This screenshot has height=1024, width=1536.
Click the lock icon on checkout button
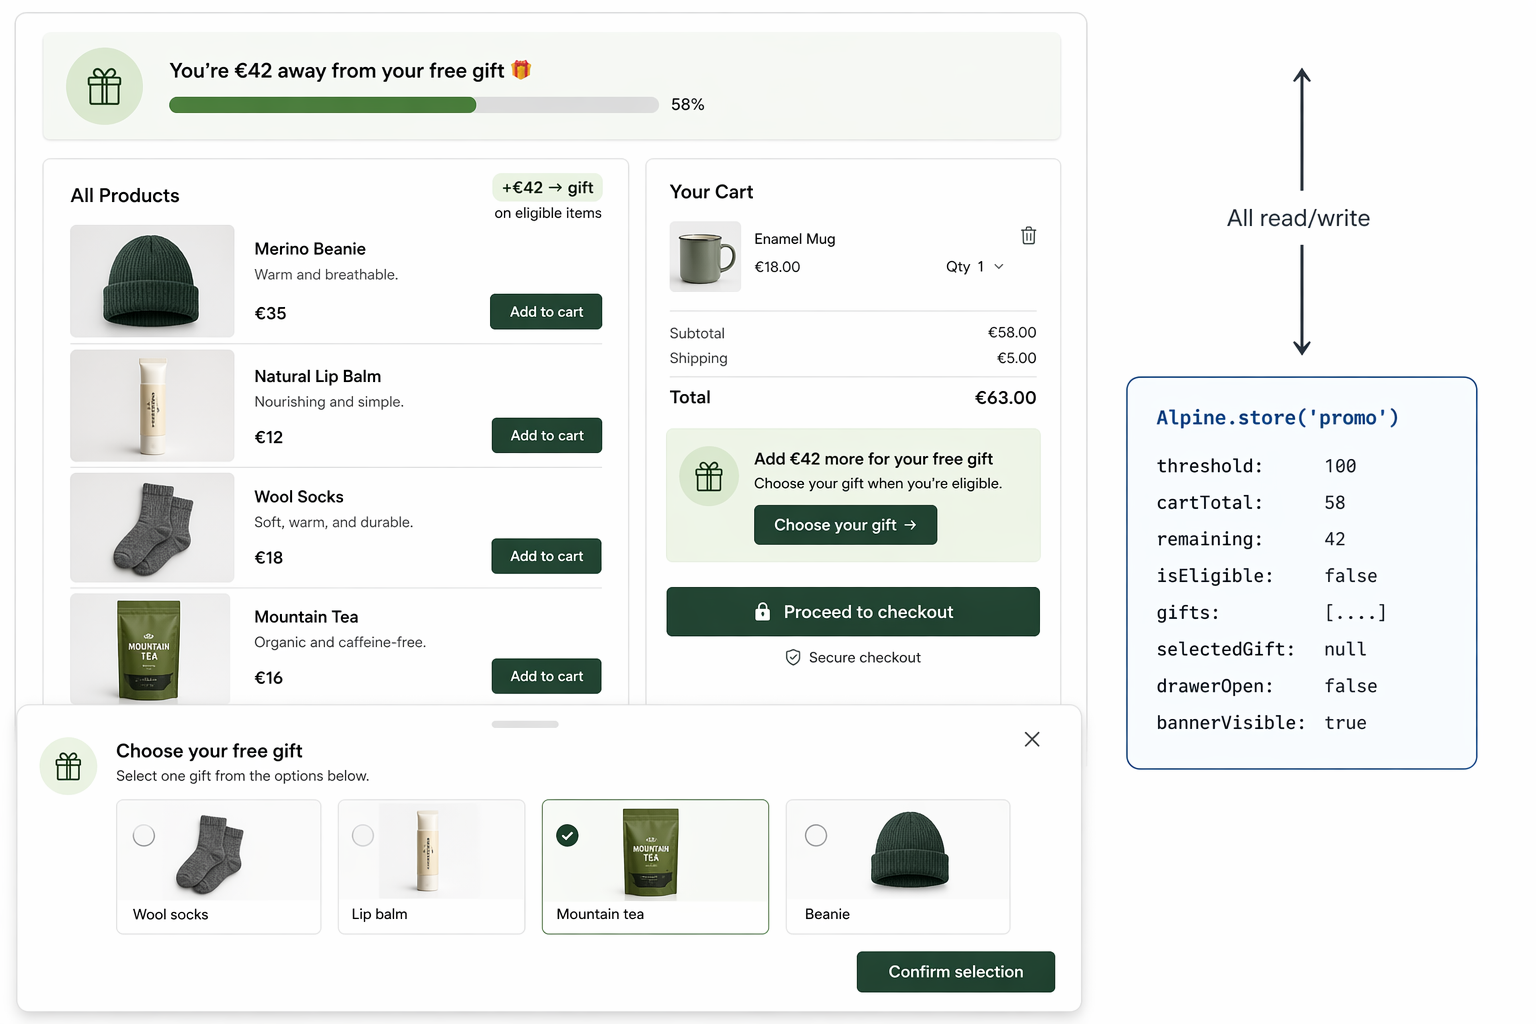(762, 612)
